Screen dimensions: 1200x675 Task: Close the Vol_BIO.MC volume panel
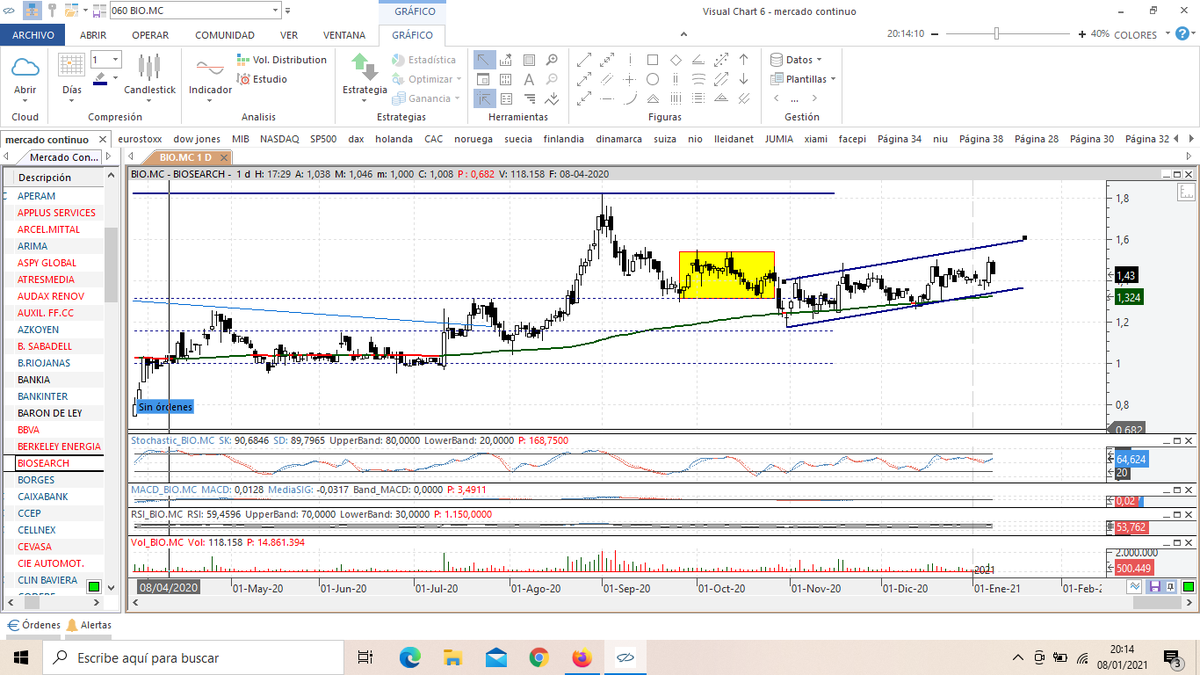pos(1187,541)
